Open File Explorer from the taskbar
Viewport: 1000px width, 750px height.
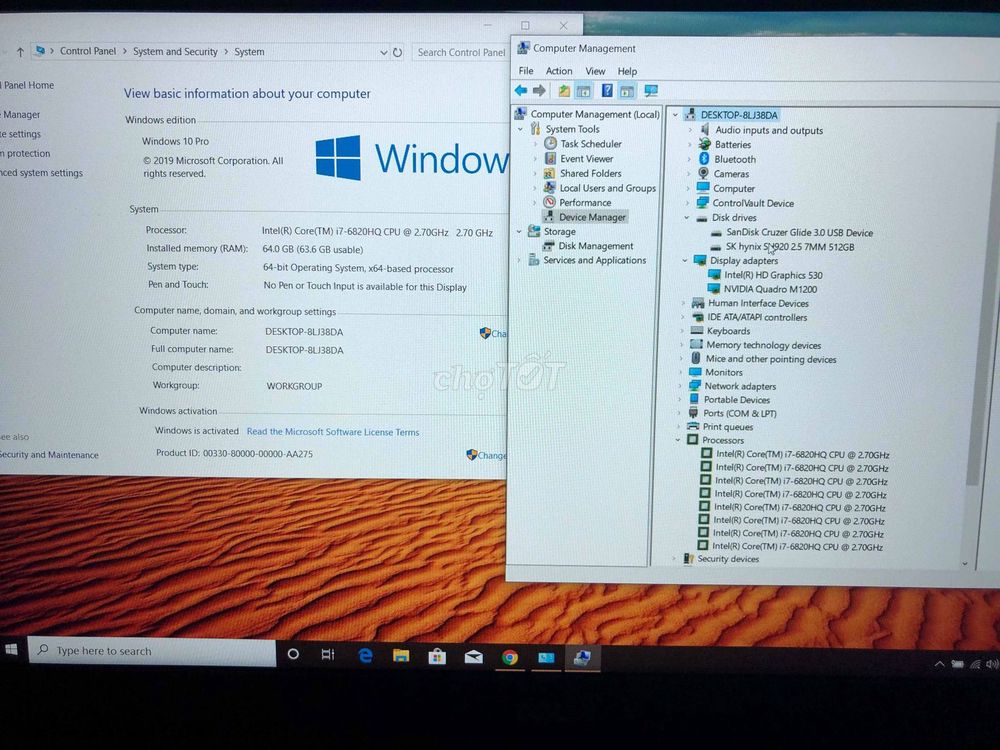tap(401, 655)
